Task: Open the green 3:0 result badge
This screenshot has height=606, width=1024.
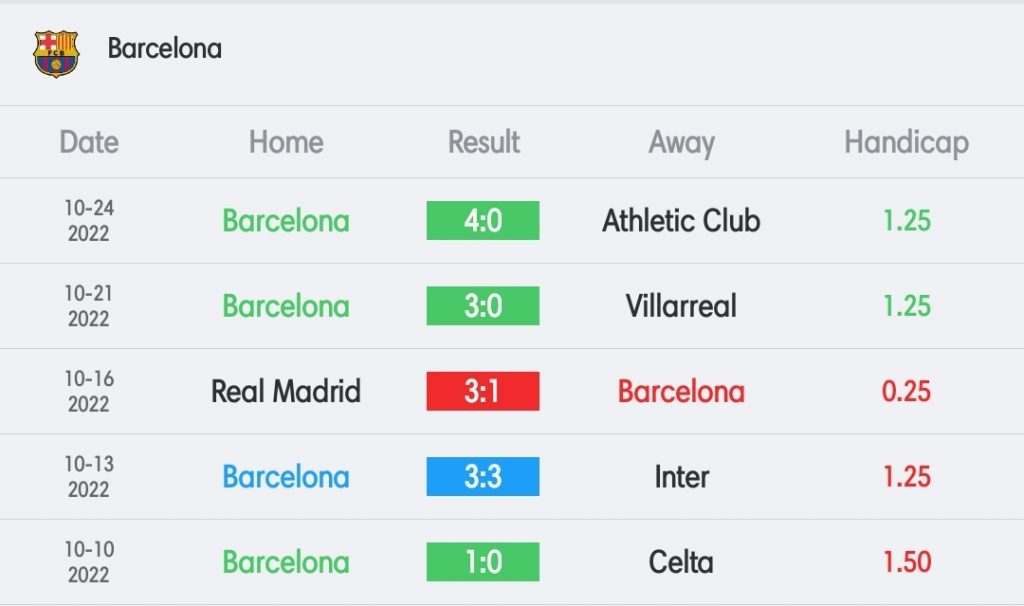Action: [x=483, y=306]
